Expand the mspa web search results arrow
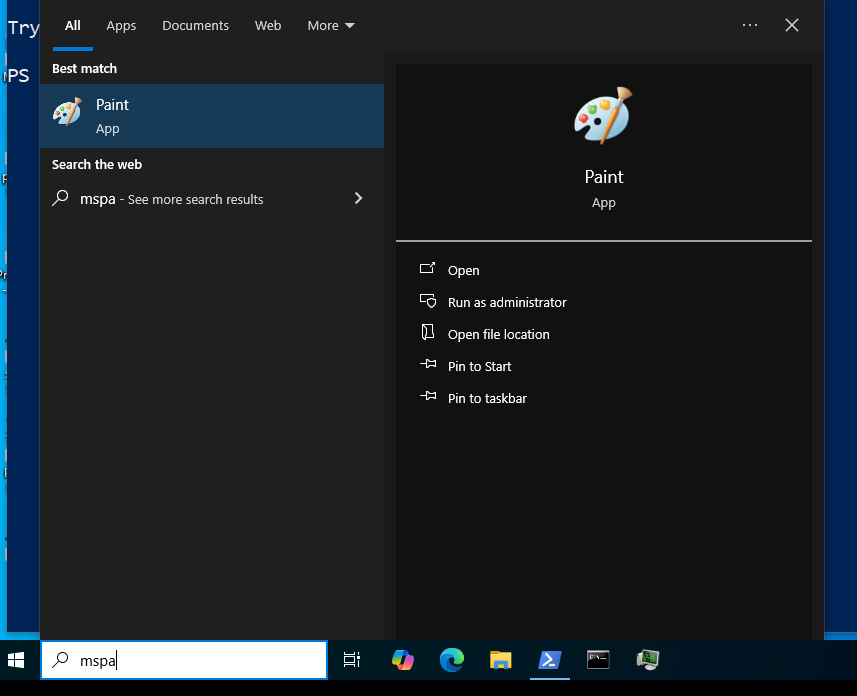857x696 pixels. pos(358,199)
